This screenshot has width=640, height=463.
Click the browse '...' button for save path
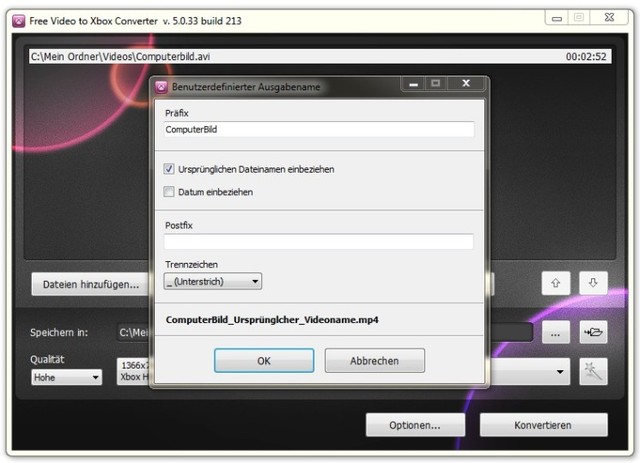click(555, 332)
